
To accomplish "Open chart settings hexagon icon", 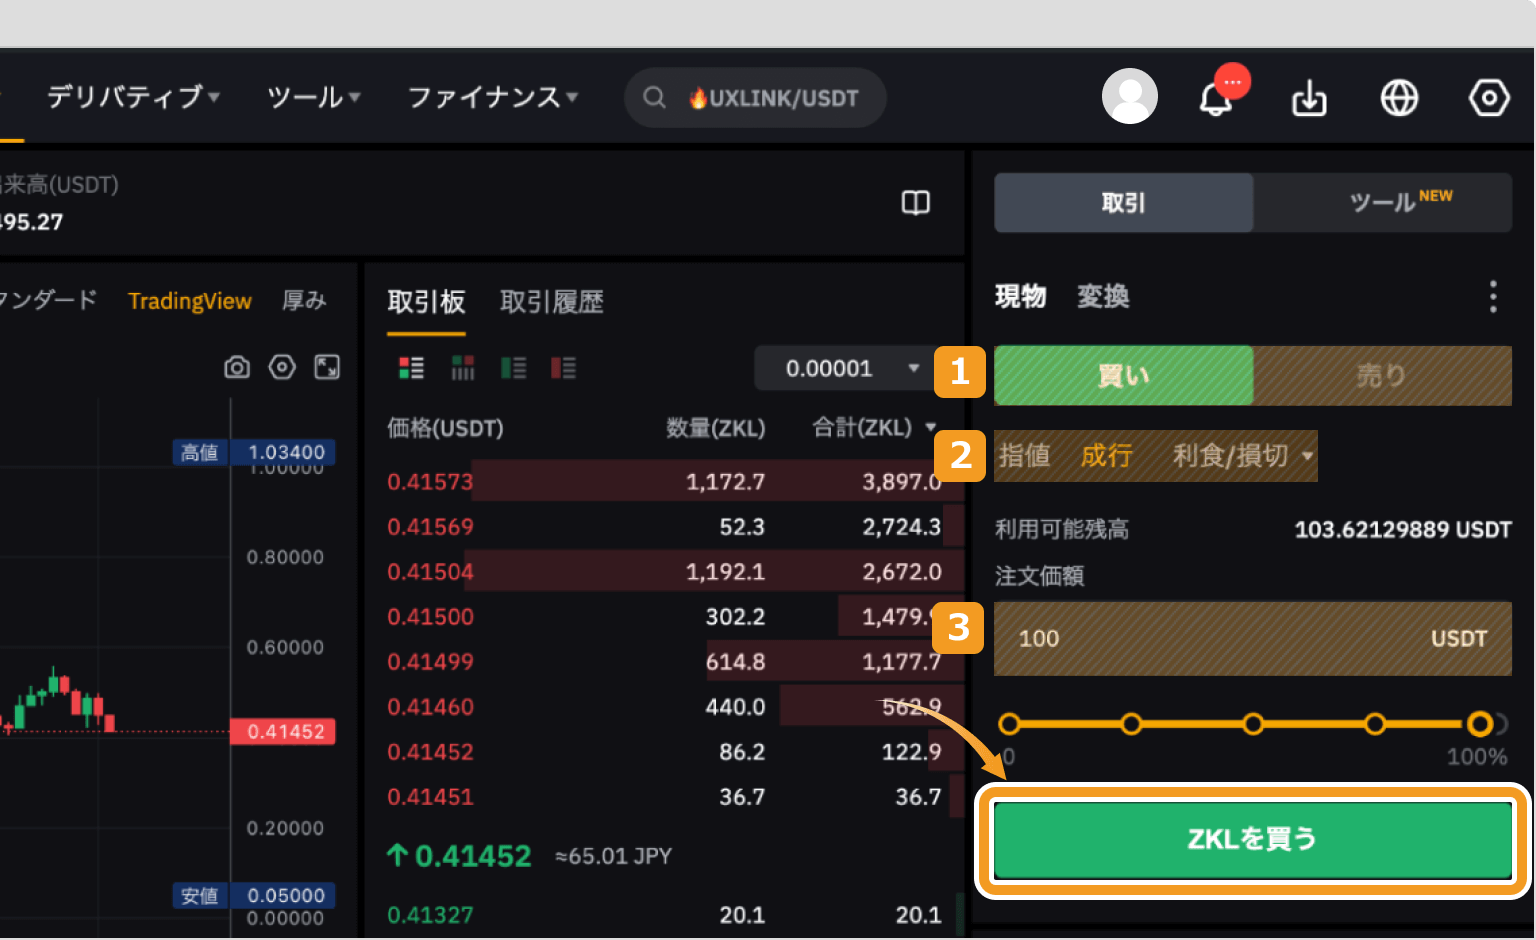I will pyautogui.click(x=282, y=367).
